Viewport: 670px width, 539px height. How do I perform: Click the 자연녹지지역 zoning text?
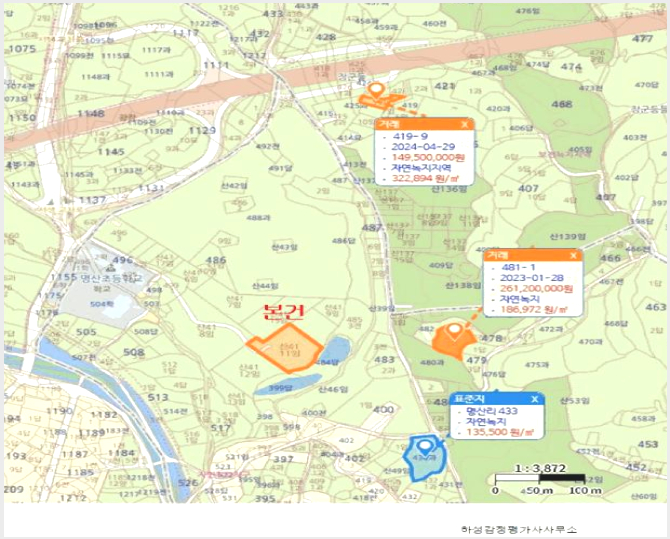(x=421, y=168)
